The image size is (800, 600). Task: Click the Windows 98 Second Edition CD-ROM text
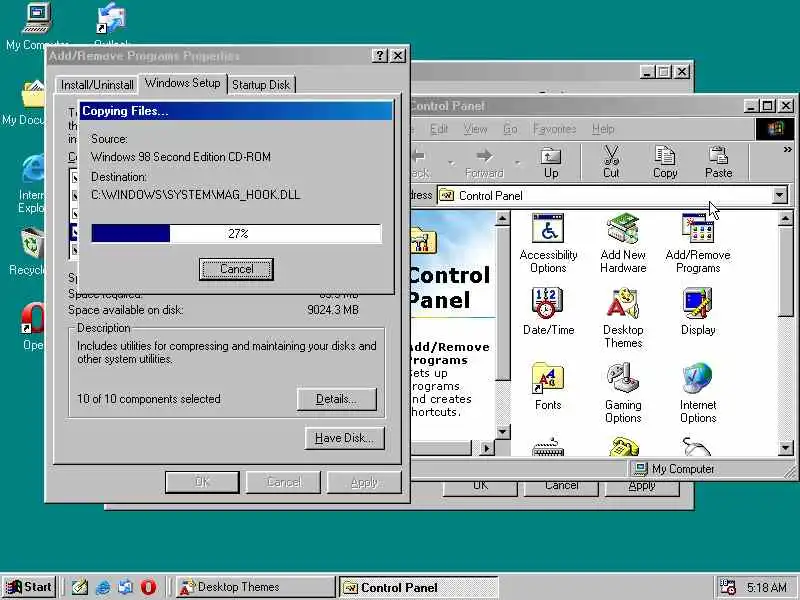click(x=181, y=157)
